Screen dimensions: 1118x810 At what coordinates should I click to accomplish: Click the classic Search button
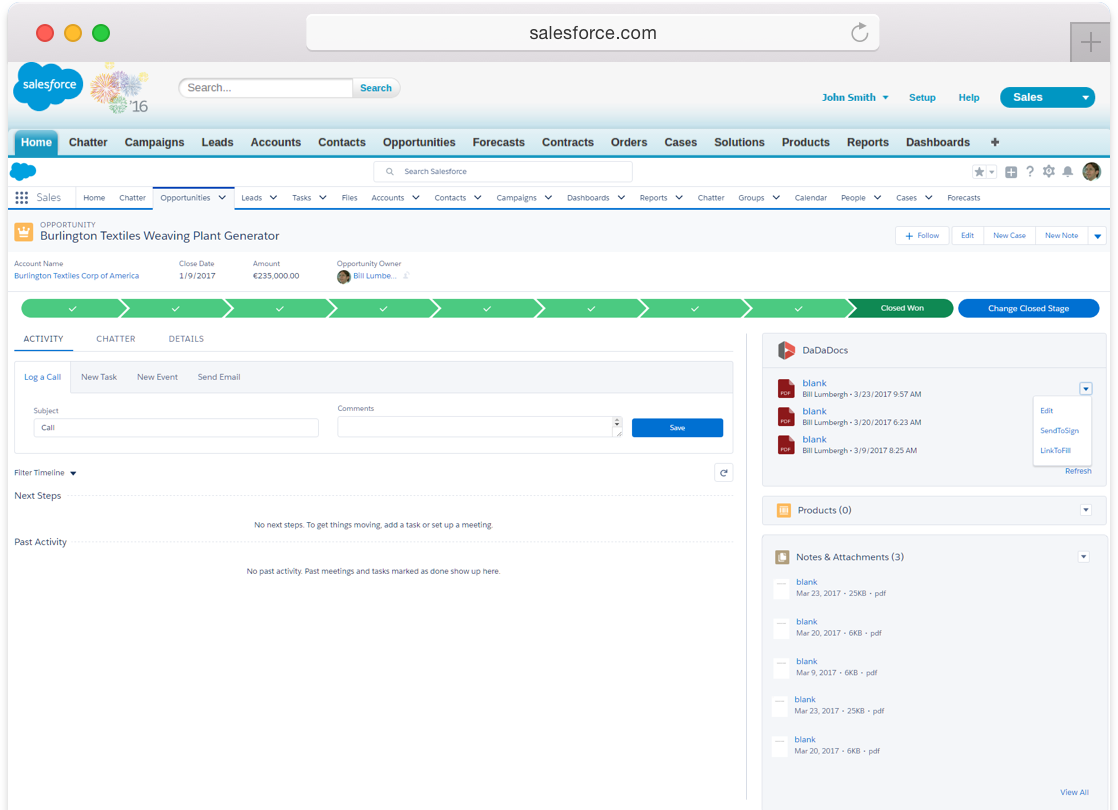[376, 88]
